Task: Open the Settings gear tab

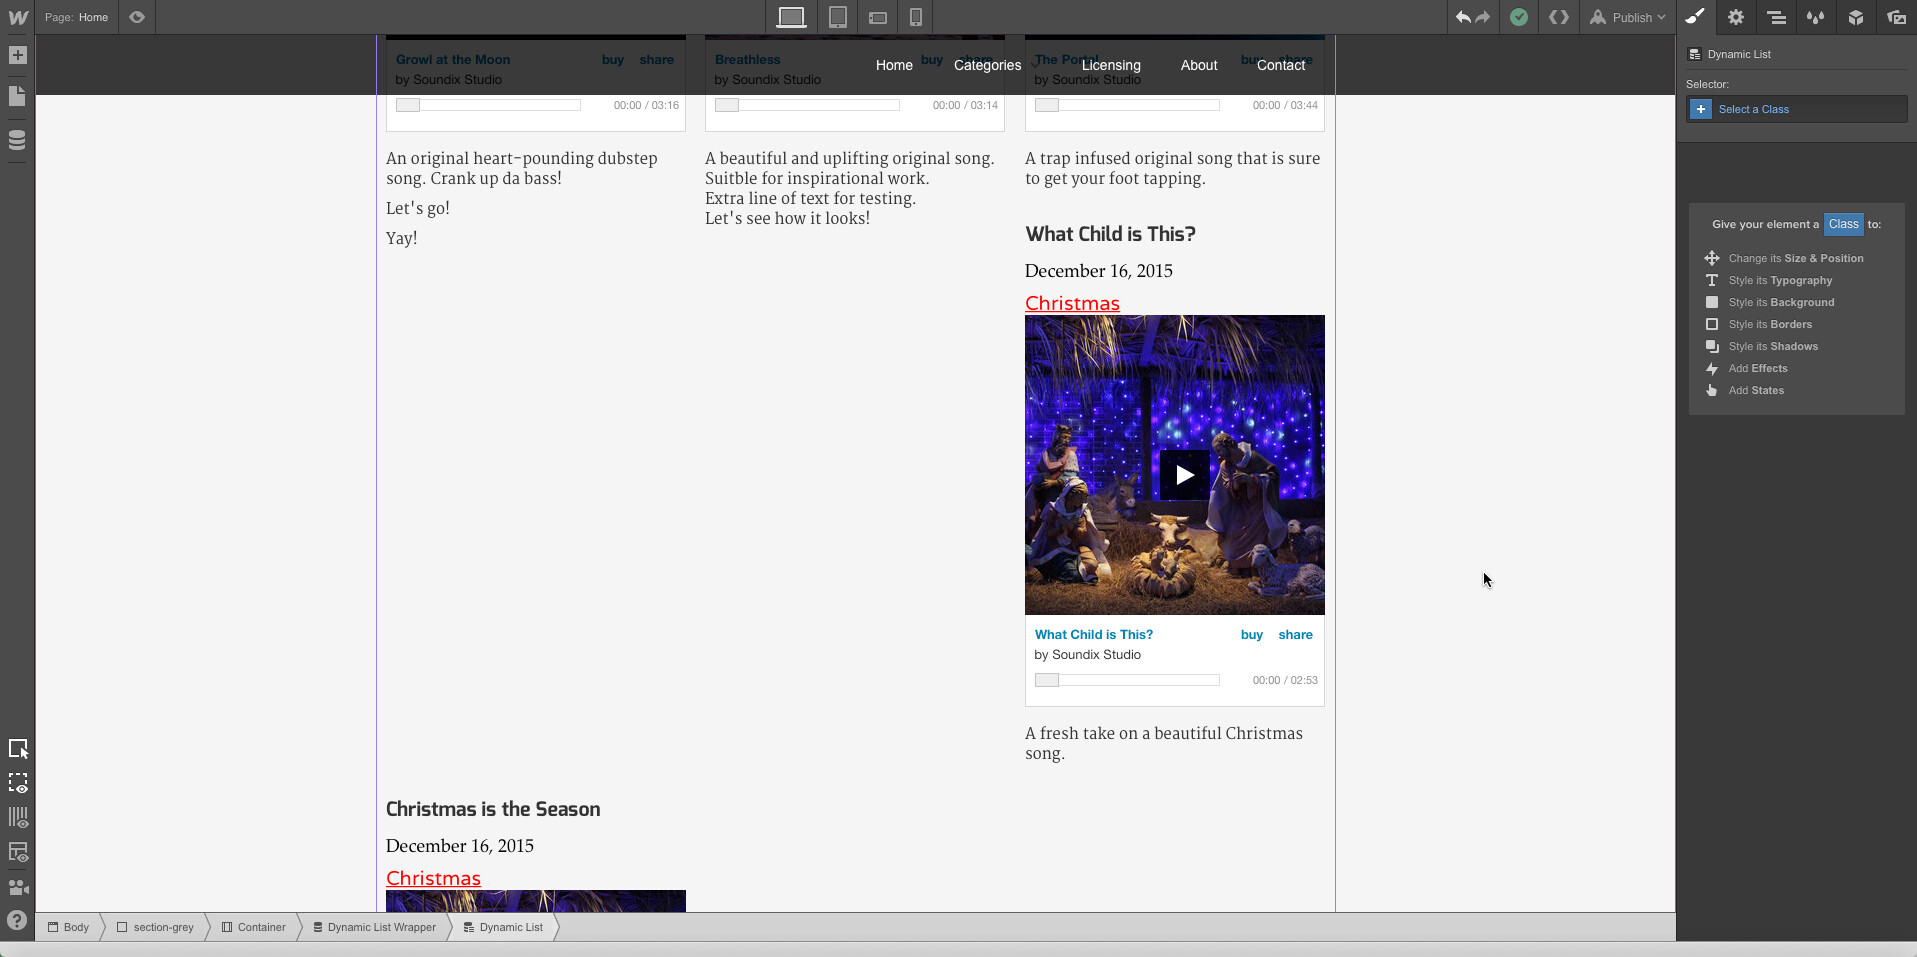Action: coord(1736,17)
